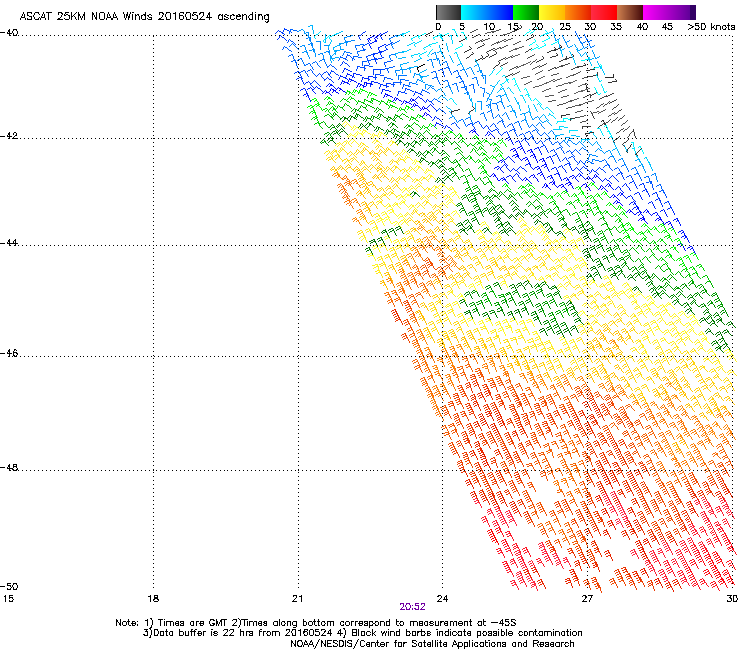Click the '20' label under the color legend

tap(537, 27)
